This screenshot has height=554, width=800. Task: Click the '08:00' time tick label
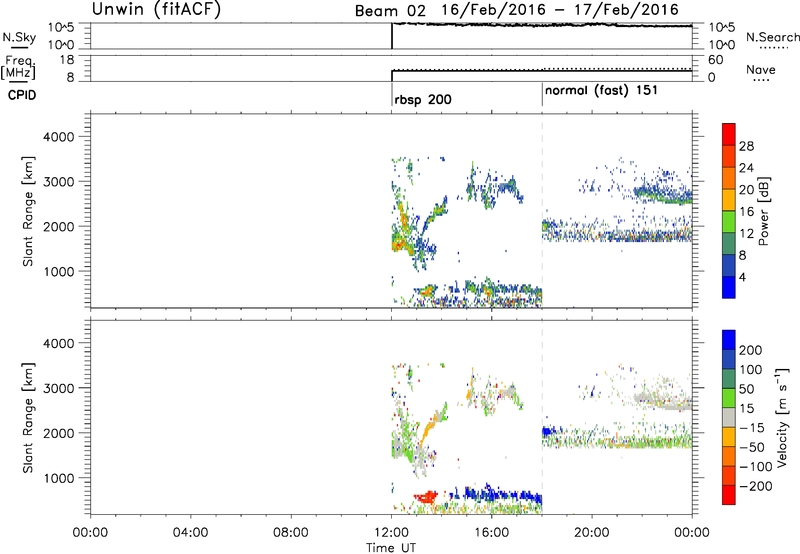[x=290, y=533]
